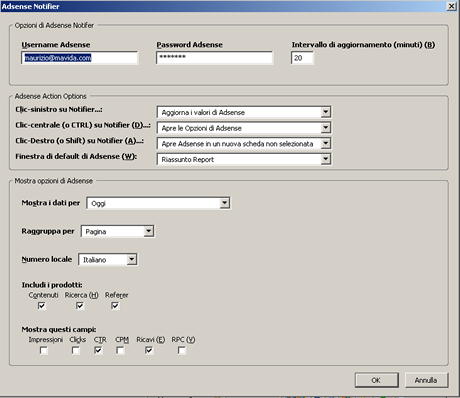Focus the update interval minutes field
Viewport: 460px width, 398px height.
[x=302, y=58]
